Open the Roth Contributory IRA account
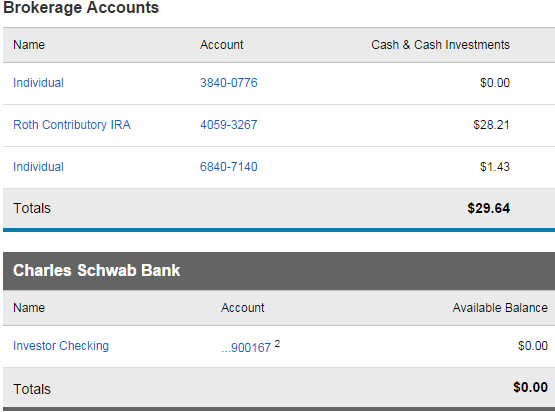The image size is (555, 412). click(72, 125)
